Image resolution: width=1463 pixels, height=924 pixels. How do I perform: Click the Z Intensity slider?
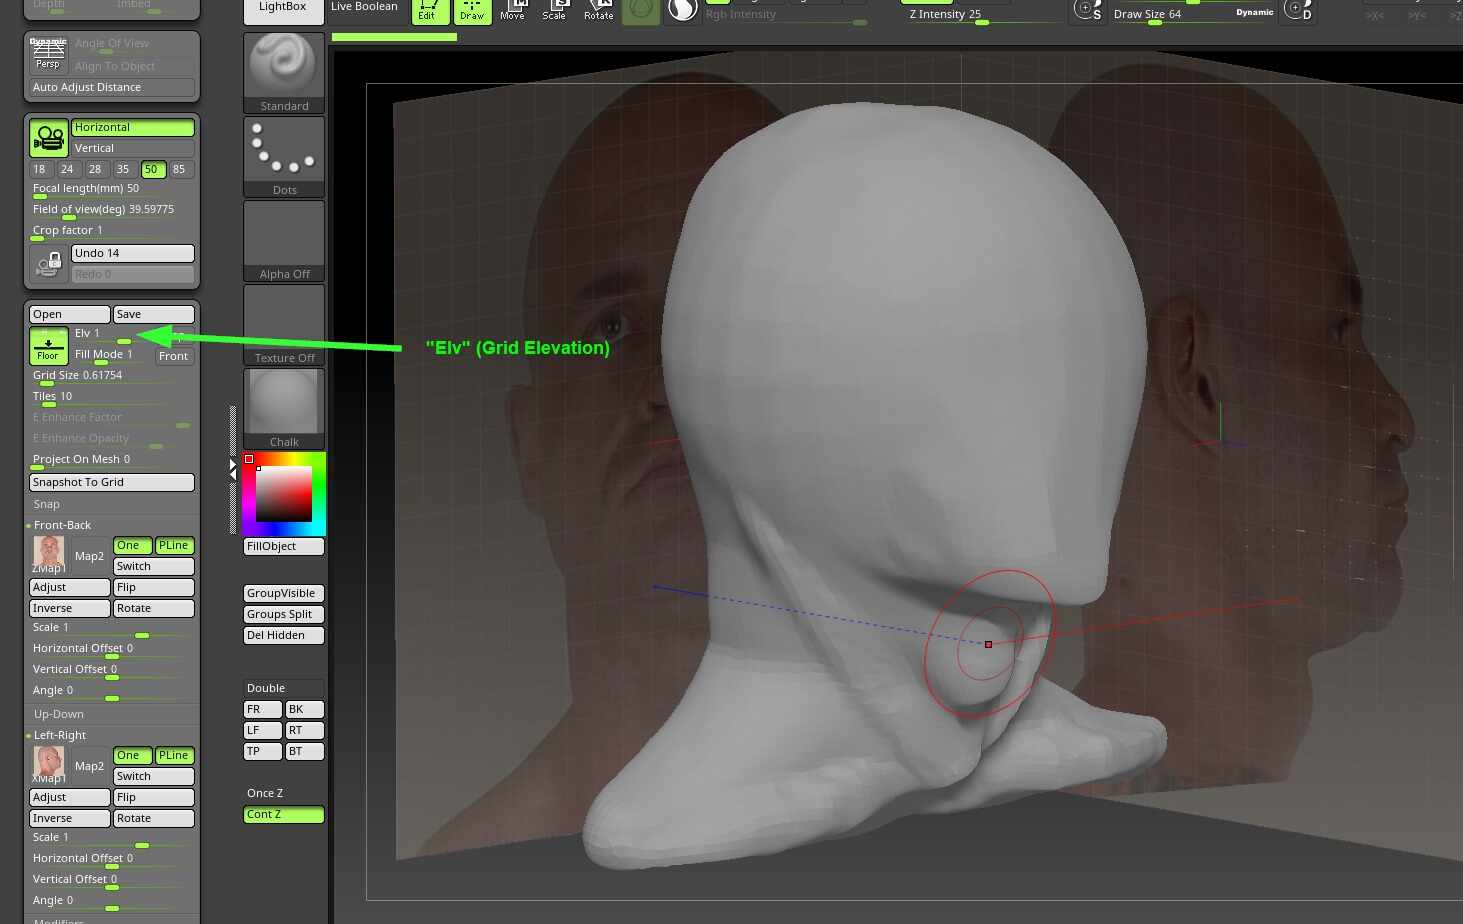click(980, 15)
